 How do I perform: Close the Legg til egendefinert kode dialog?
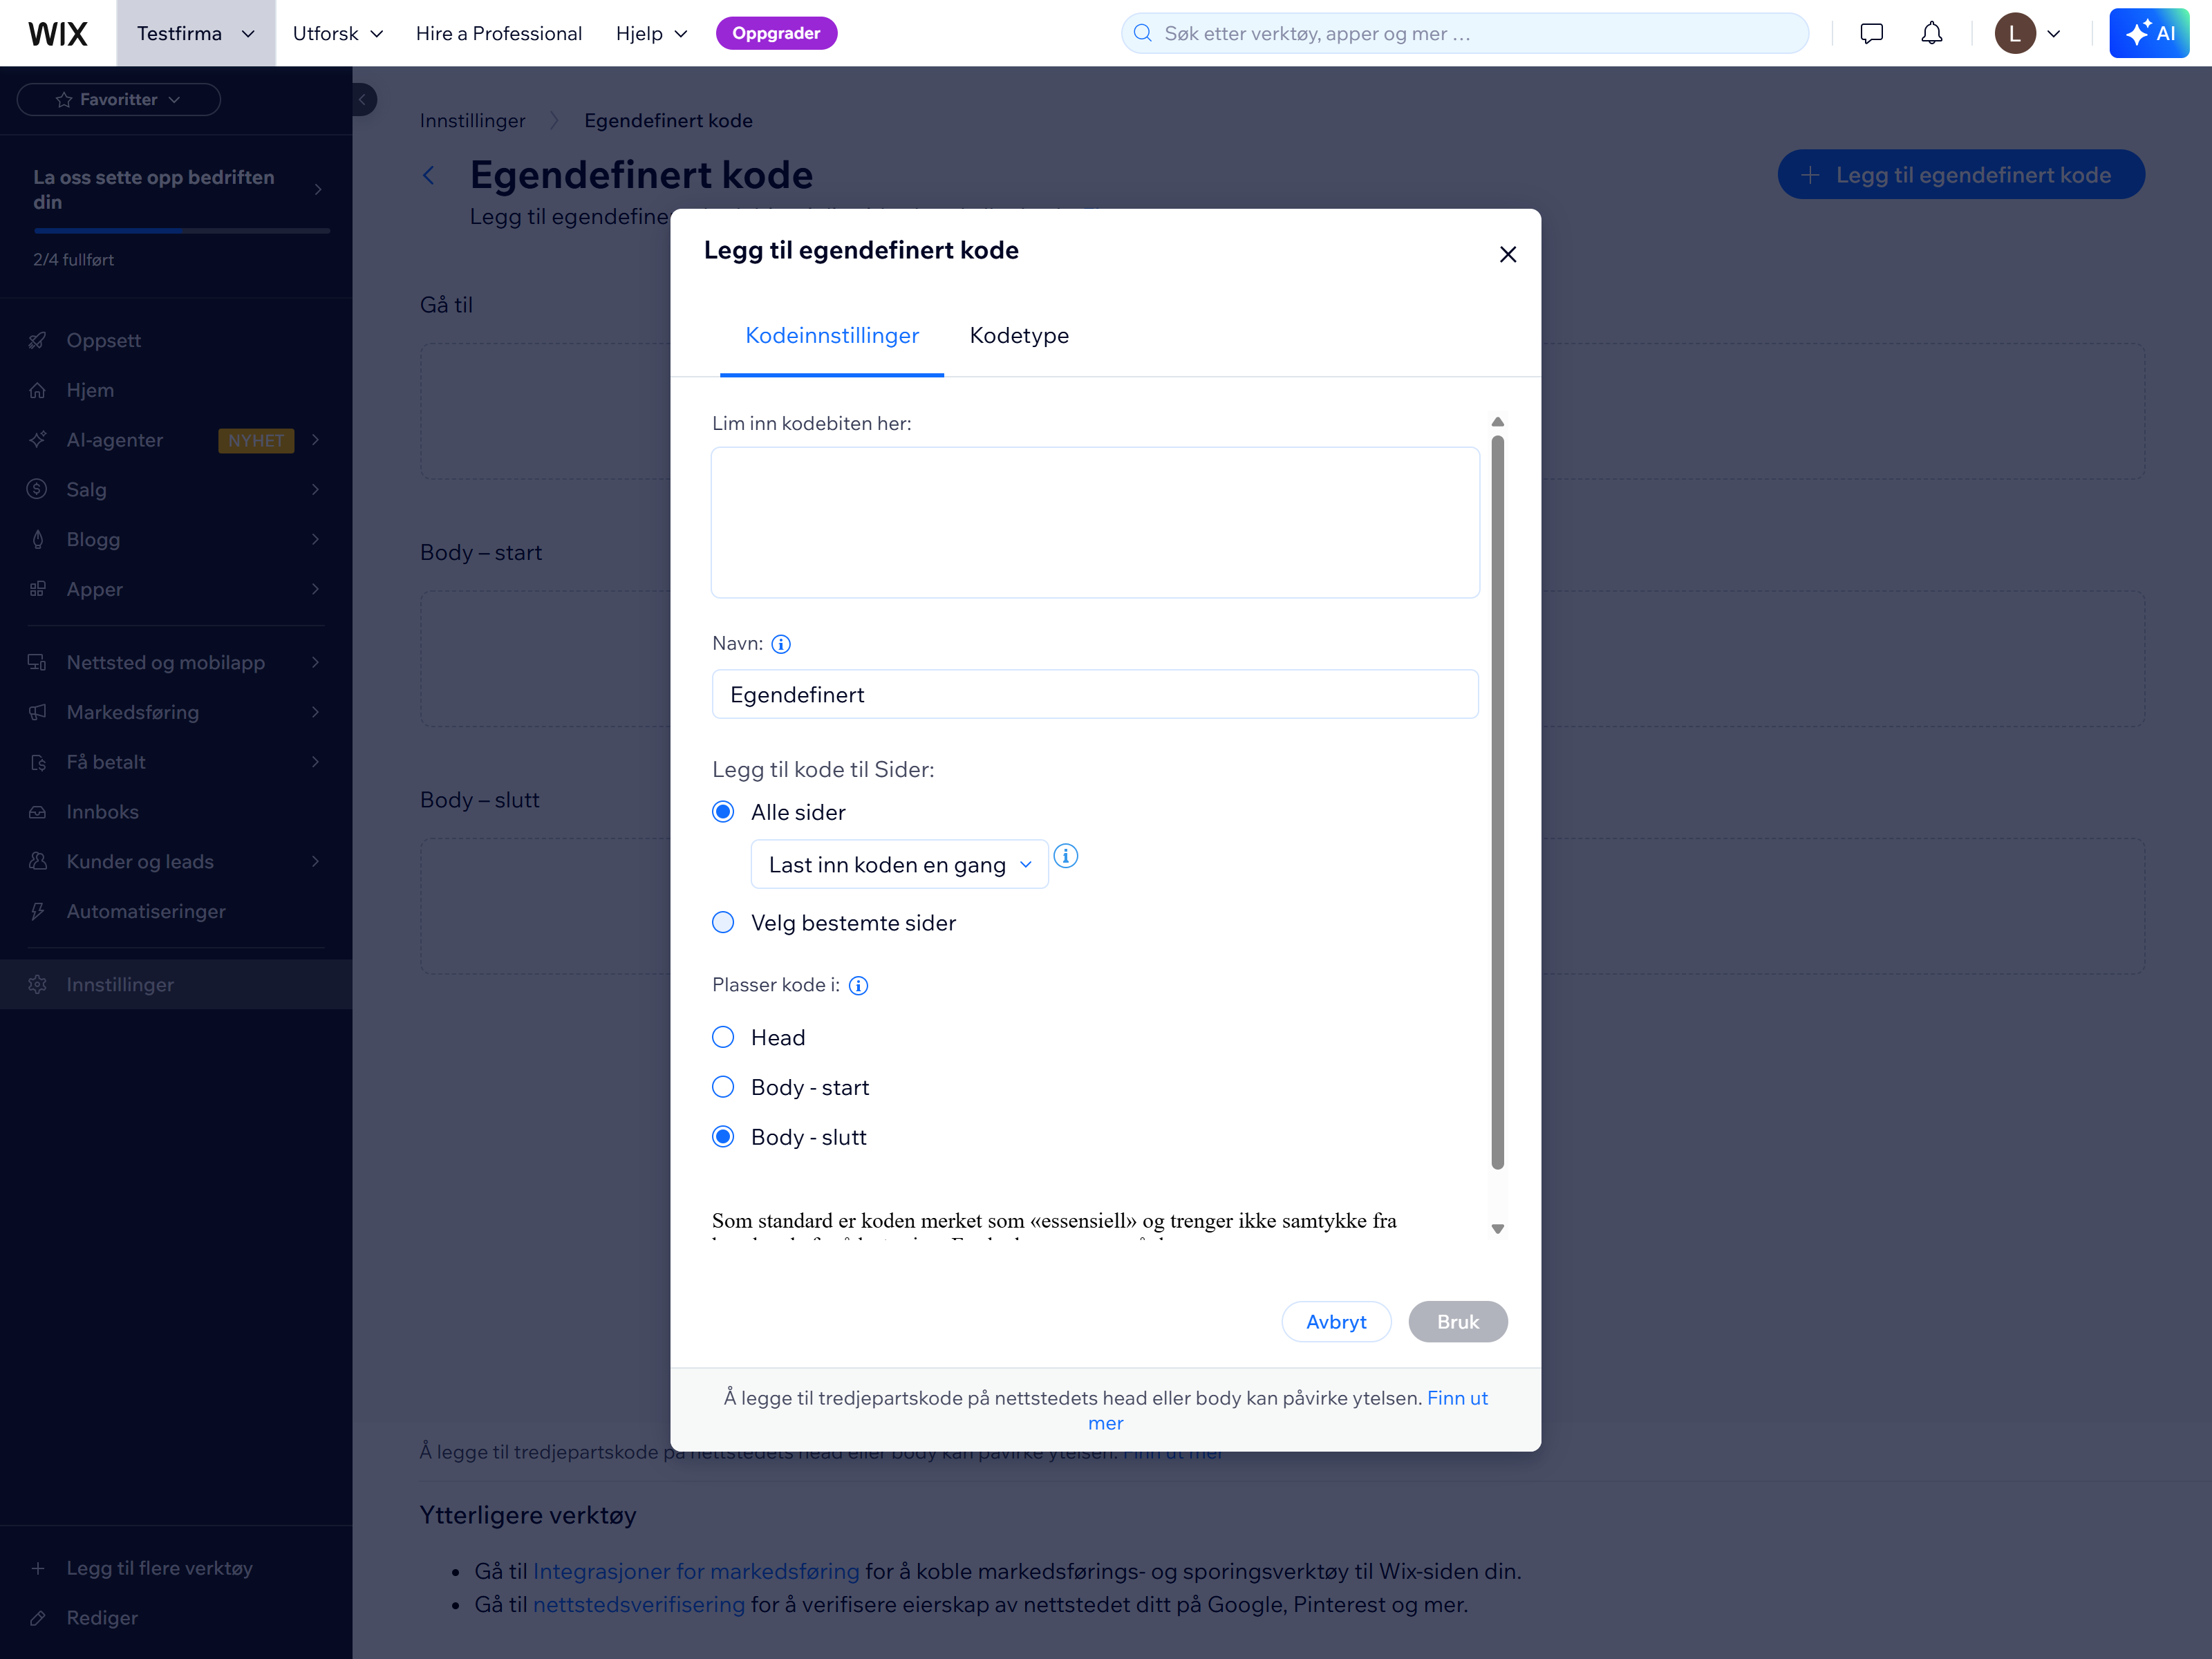tap(1508, 254)
